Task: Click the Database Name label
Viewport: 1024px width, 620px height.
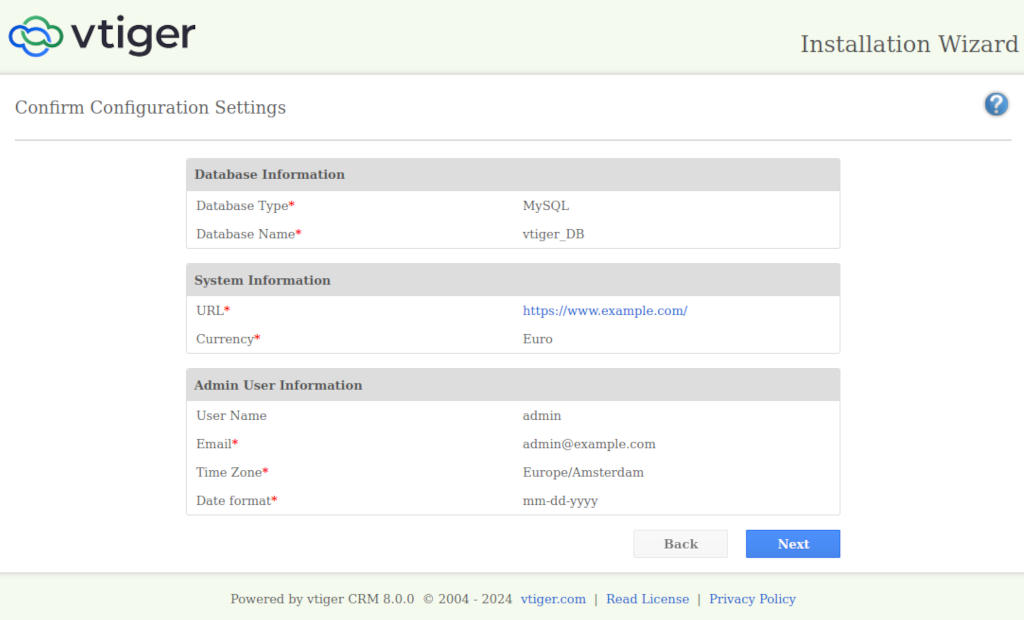Action: click(248, 234)
